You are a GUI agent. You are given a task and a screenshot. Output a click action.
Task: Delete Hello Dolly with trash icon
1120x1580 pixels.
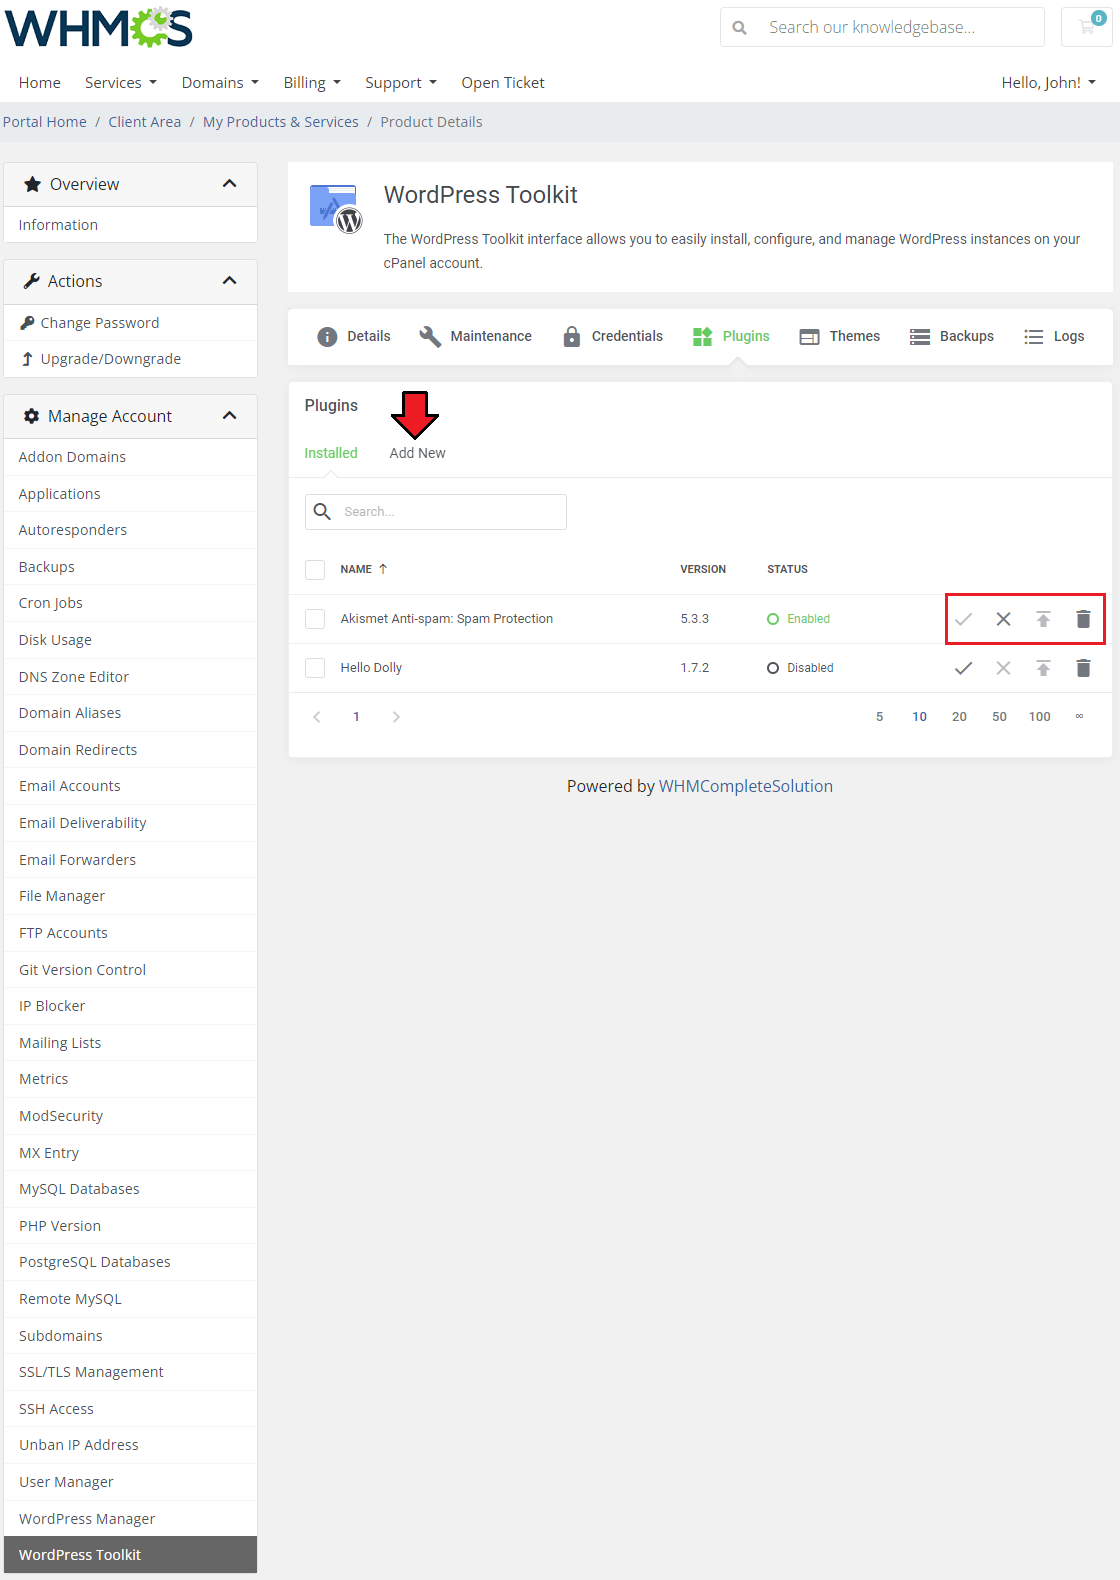tap(1083, 668)
